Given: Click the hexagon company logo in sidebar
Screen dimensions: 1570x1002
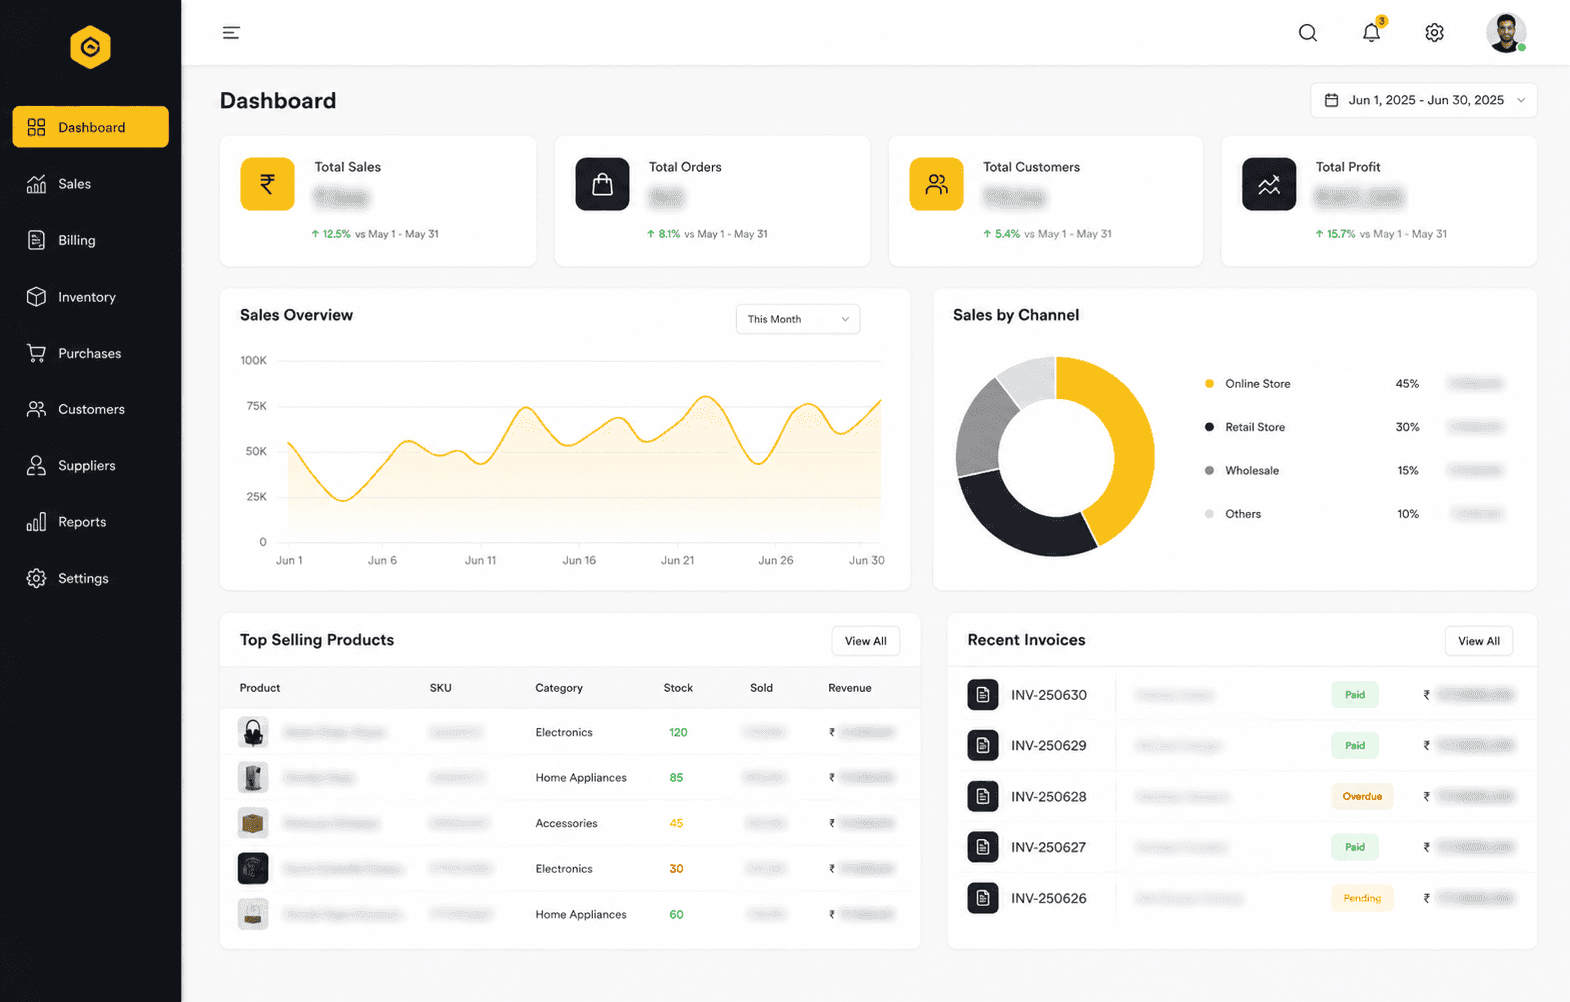Looking at the screenshot, I should (x=90, y=47).
